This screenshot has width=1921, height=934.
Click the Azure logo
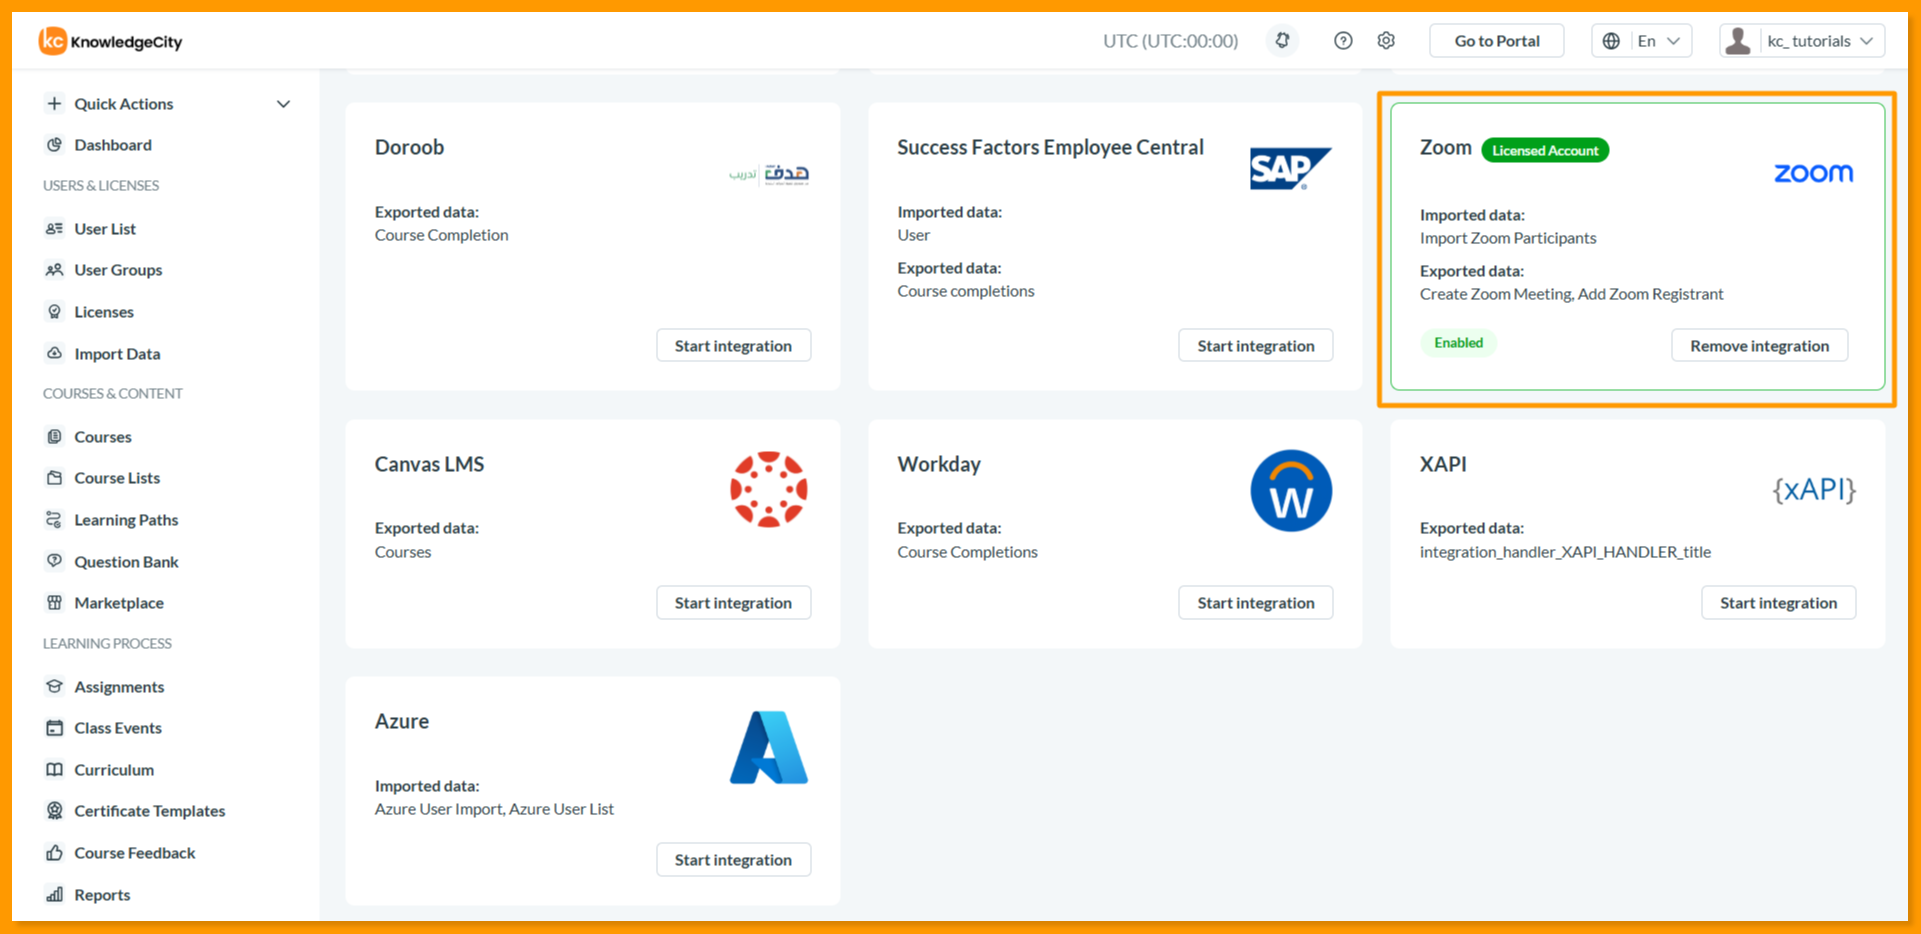[x=768, y=747]
